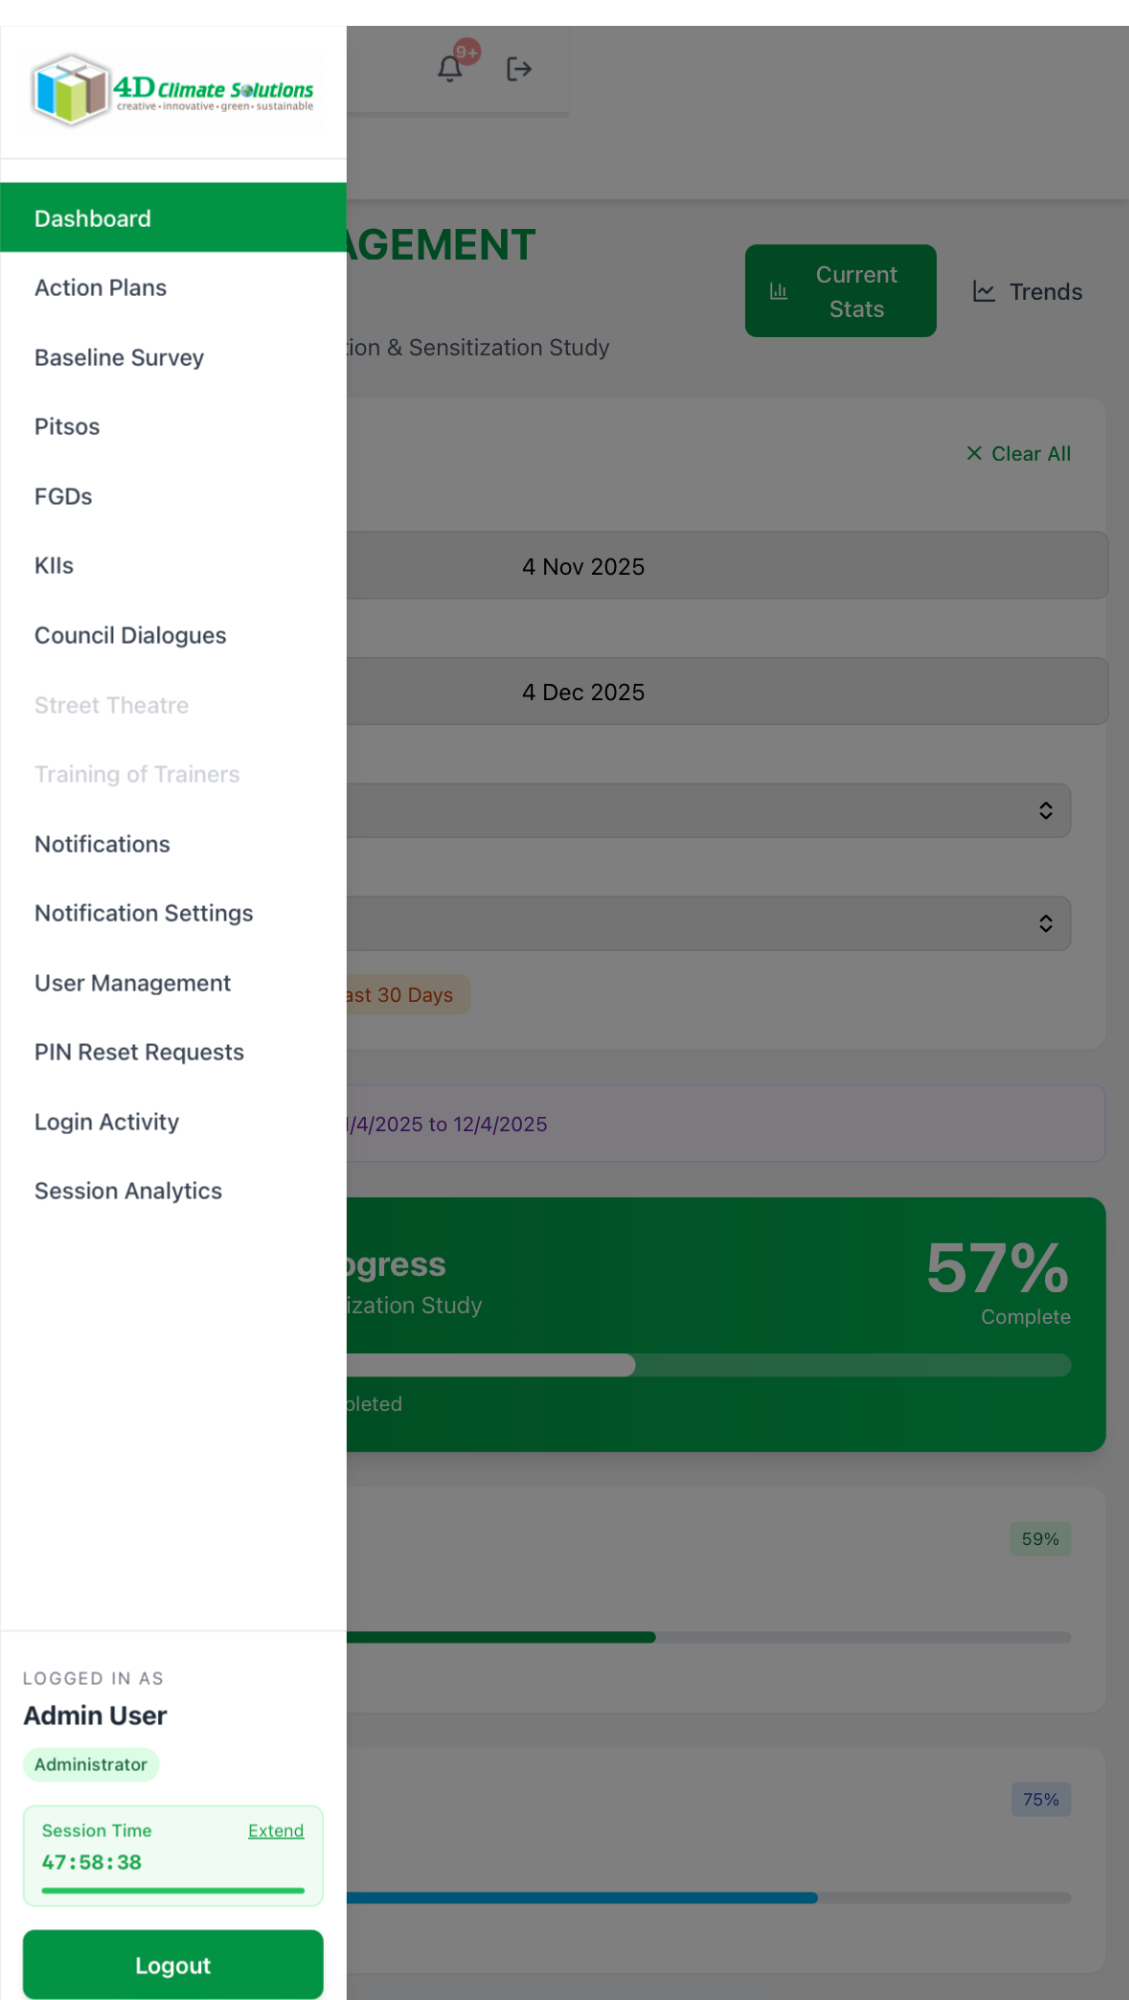Click the logout arrow icon in the header

(520, 68)
